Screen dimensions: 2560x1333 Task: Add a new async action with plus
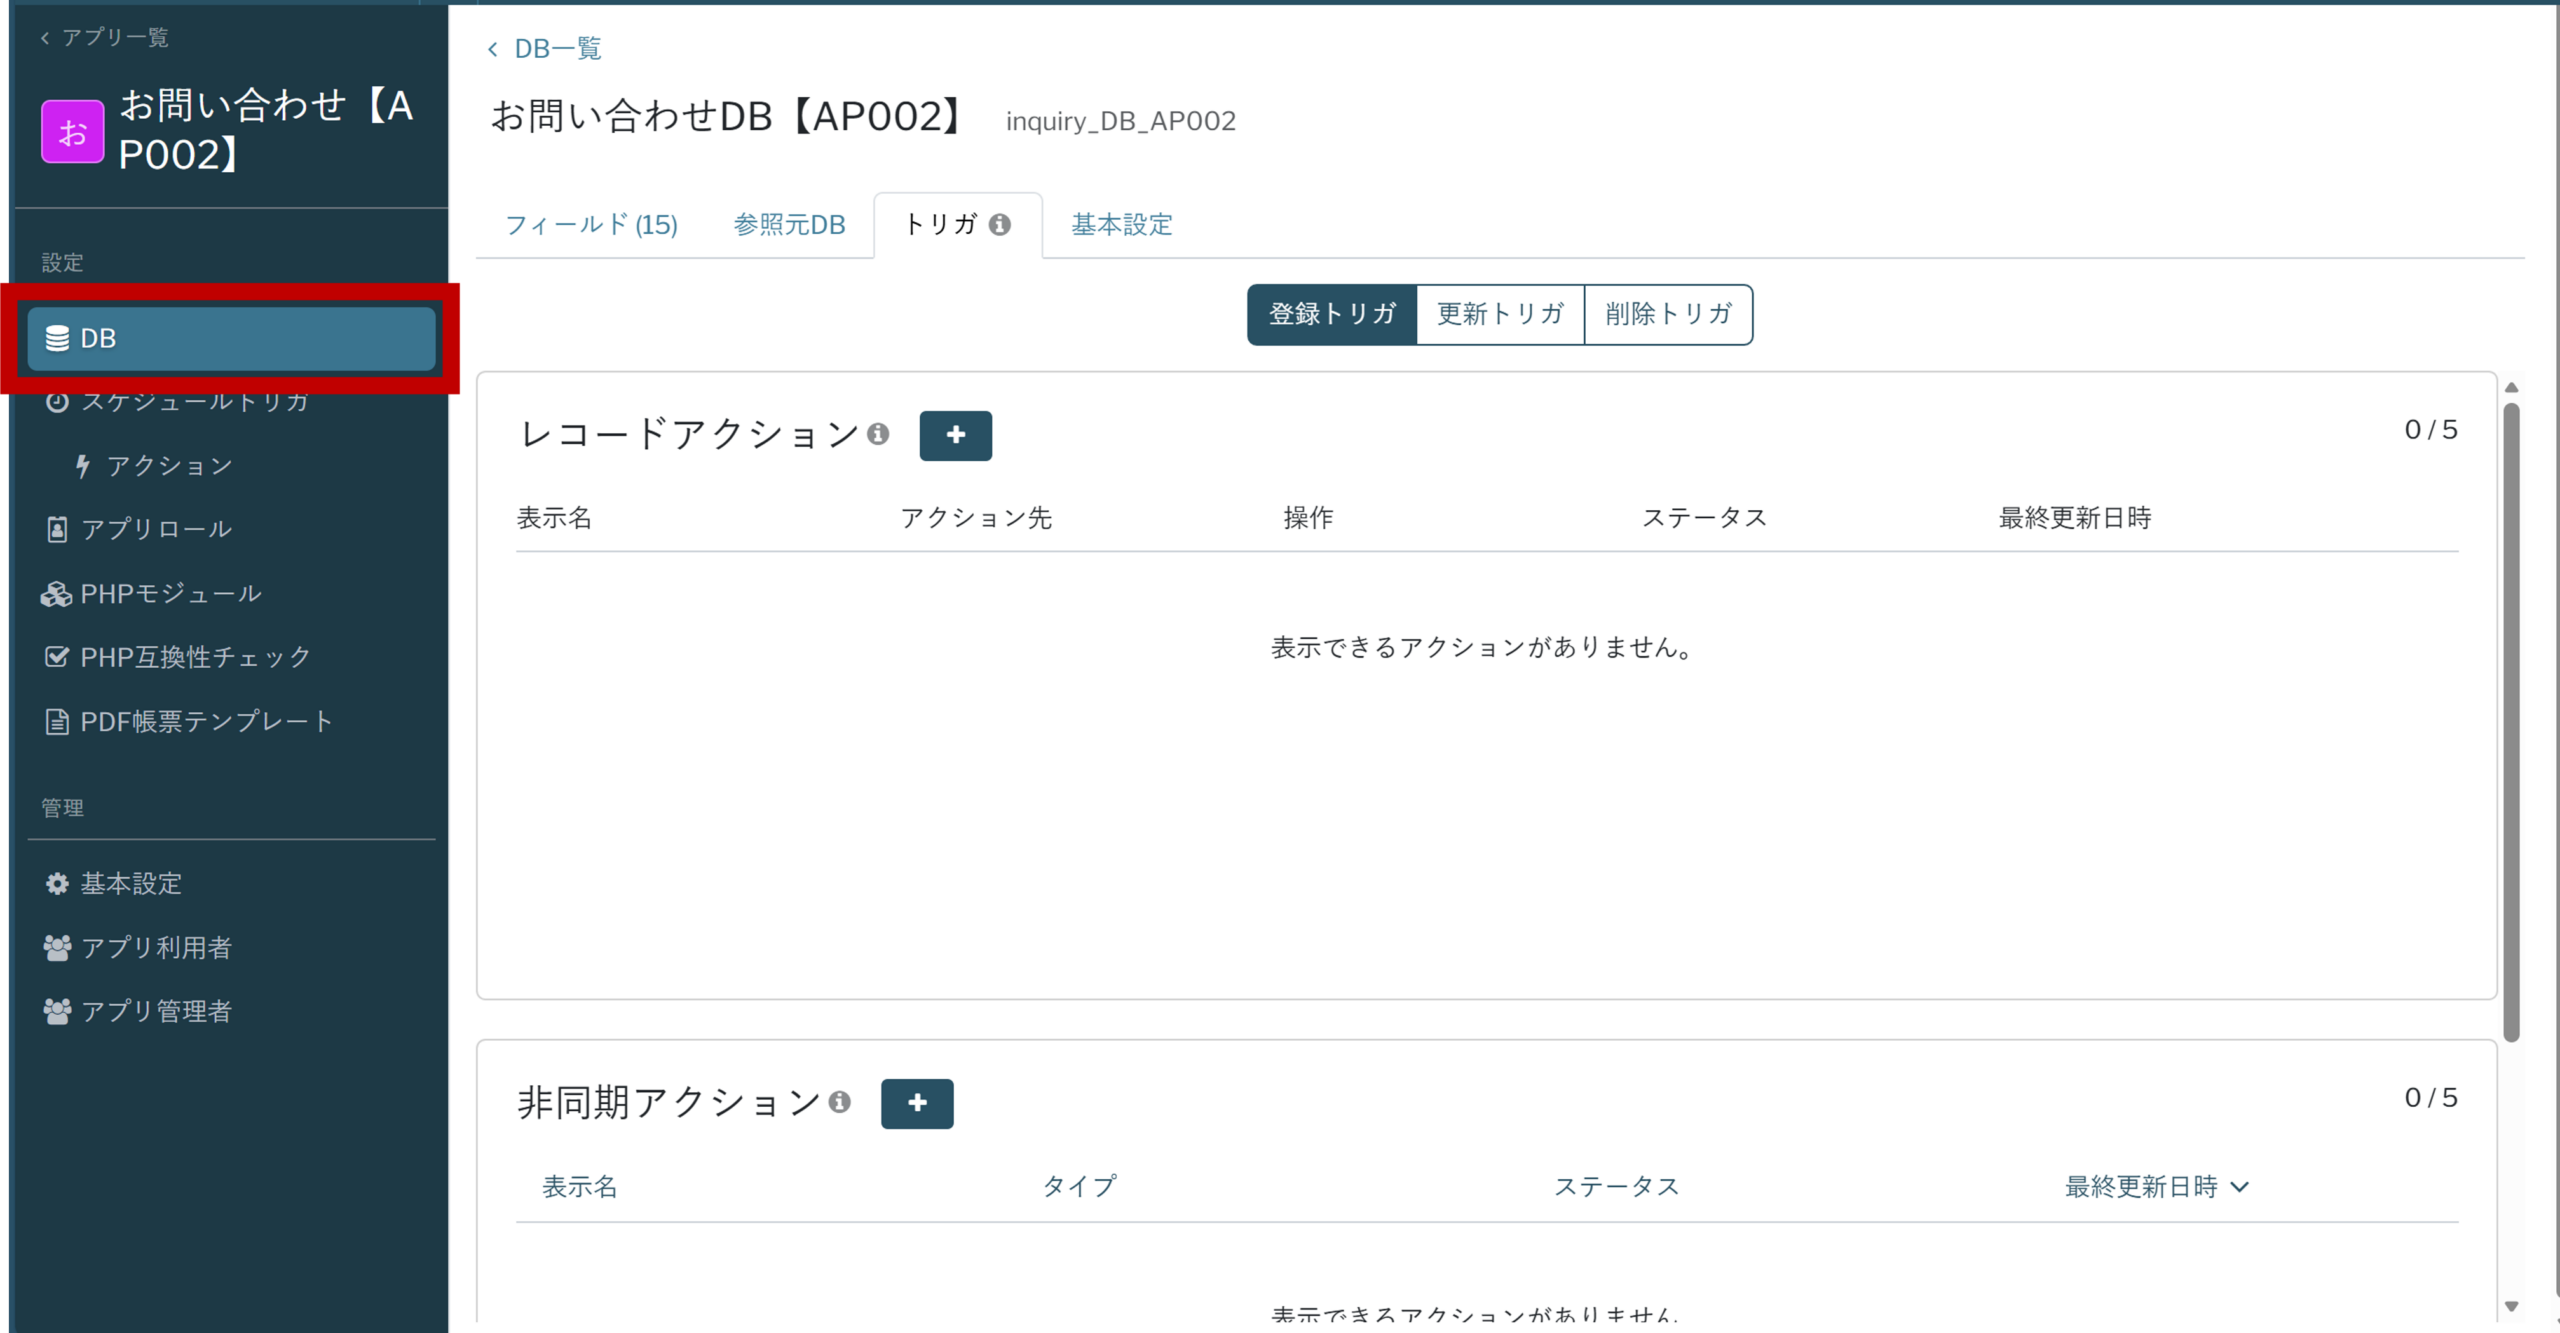tap(916, 1103)
